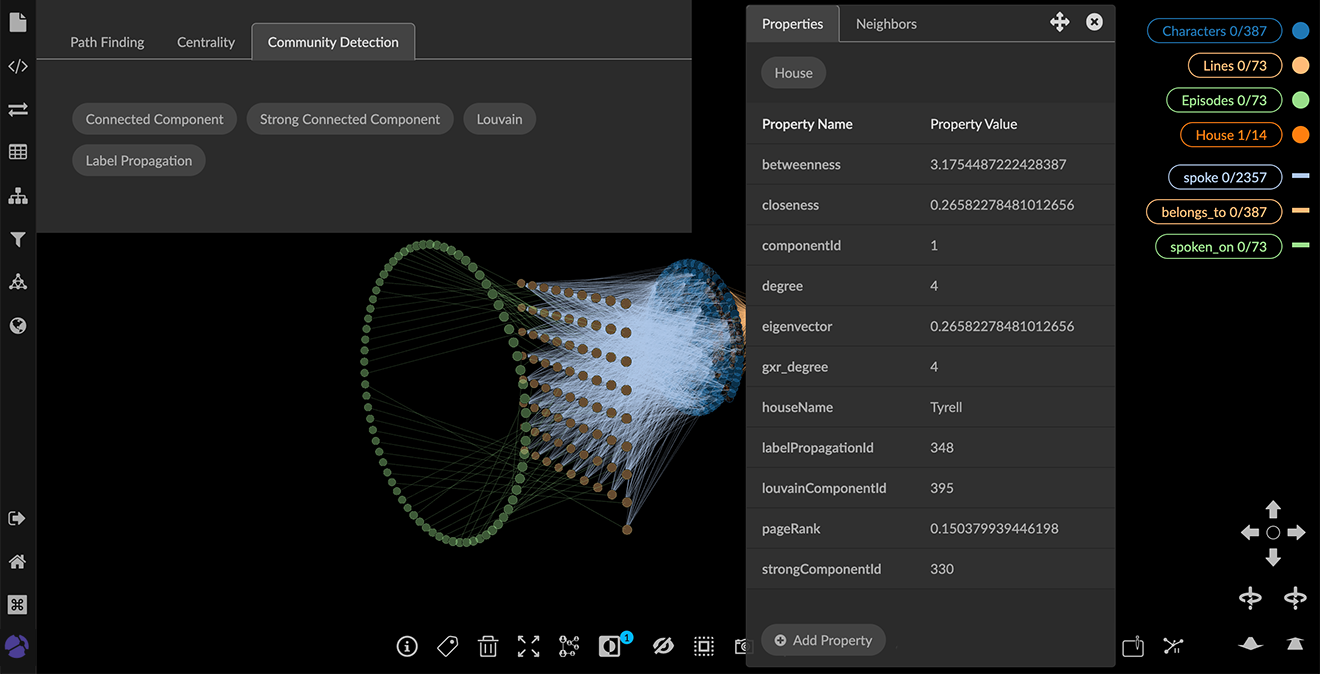Click the trash delete icon in bottom toolbar
This screenshot has height=674, width=1320.
488,646
